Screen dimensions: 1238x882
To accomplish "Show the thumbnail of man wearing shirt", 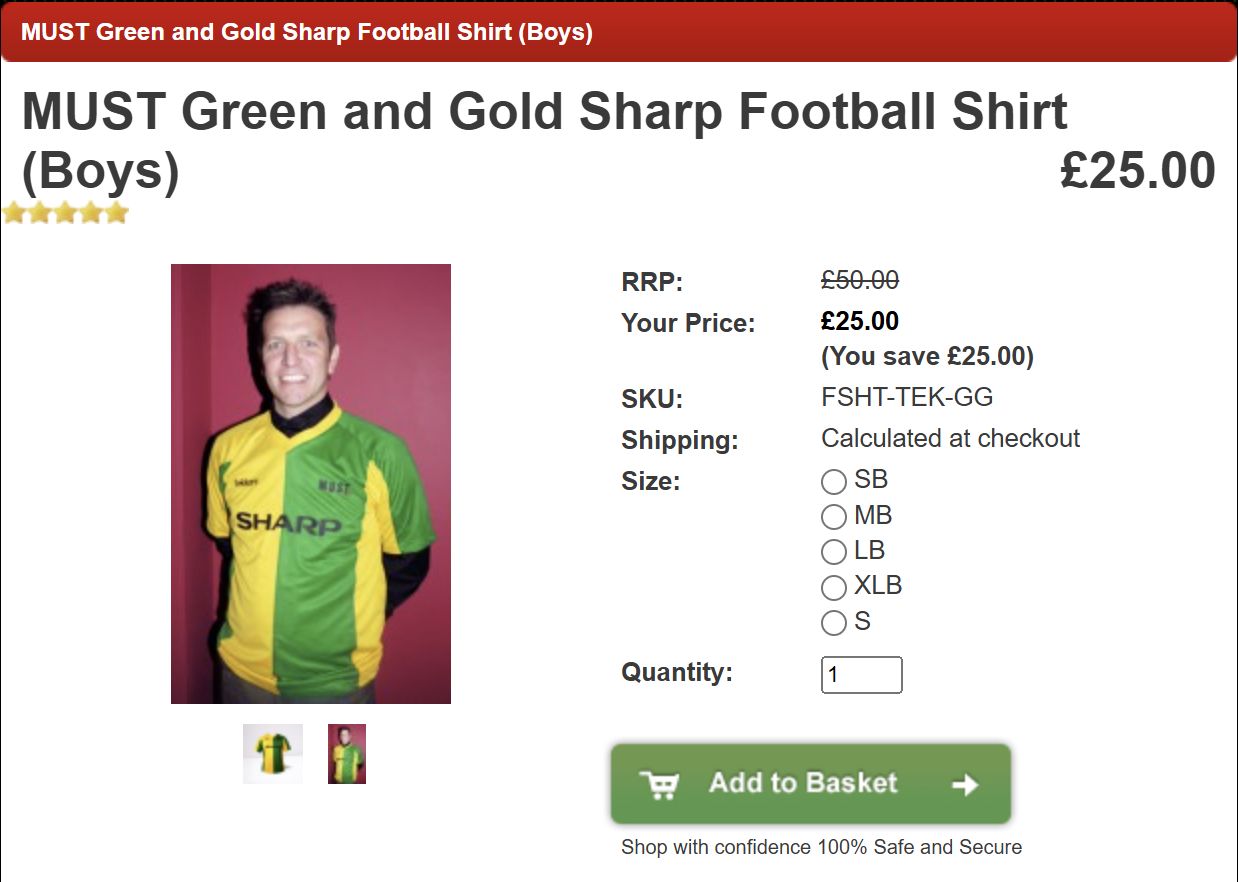I will [347, 754].
